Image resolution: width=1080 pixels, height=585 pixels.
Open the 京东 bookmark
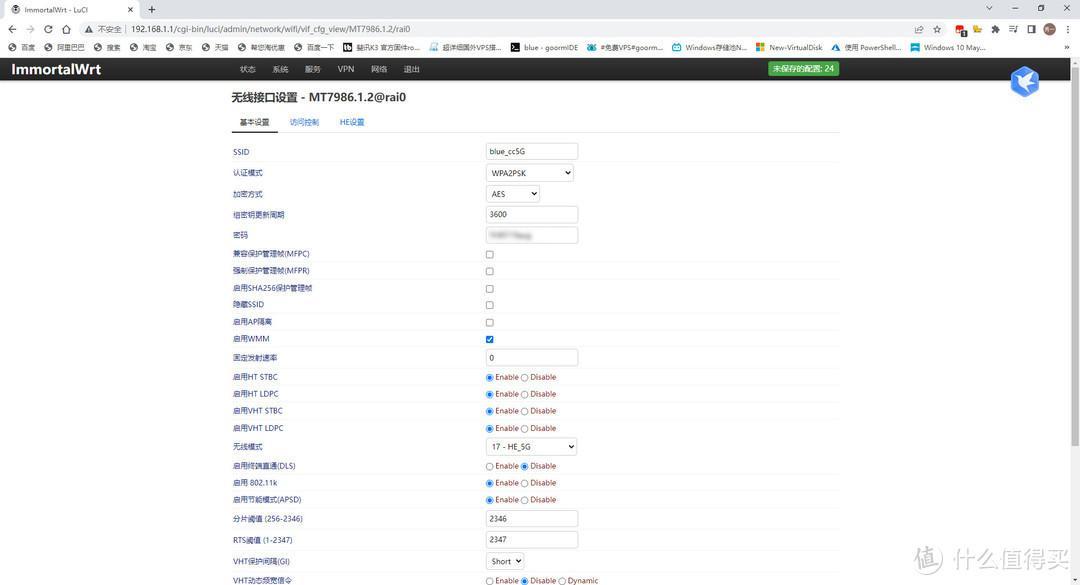179,48
